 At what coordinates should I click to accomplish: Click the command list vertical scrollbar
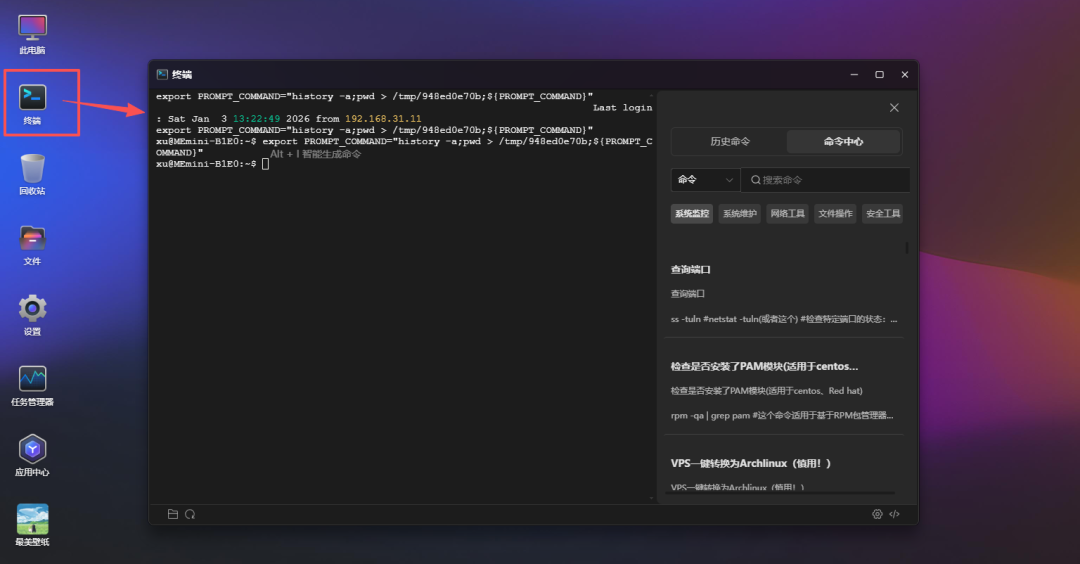tap(907, 248)
